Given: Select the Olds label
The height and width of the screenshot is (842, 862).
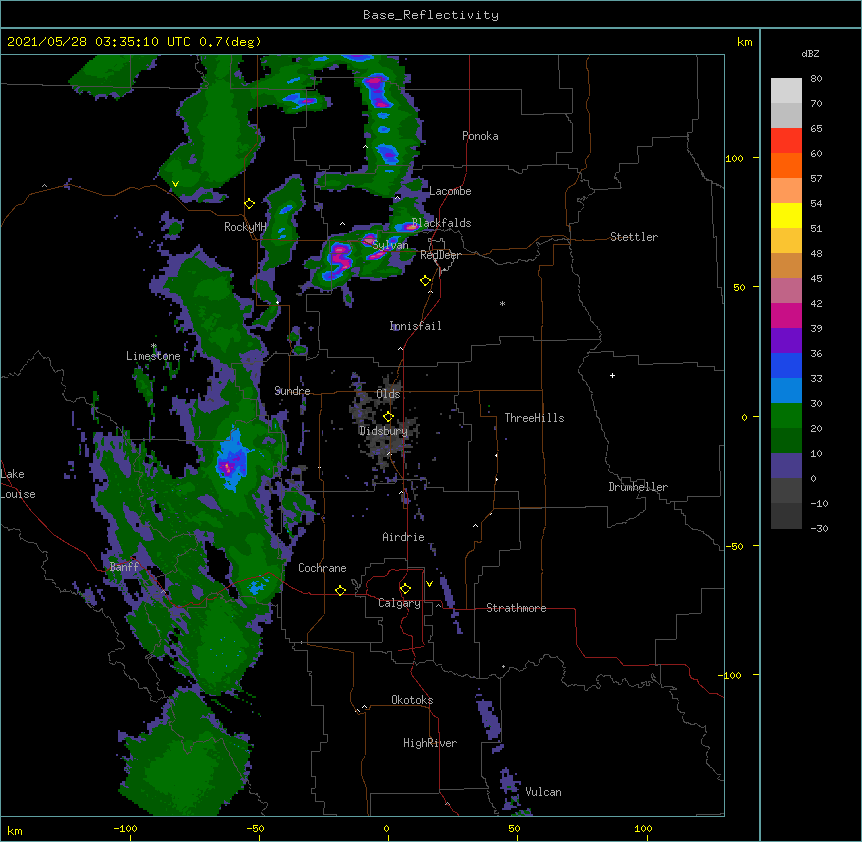Looking at the screenshot, I should [388, 394].
